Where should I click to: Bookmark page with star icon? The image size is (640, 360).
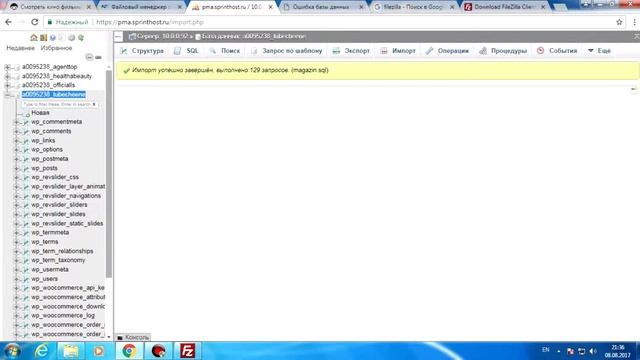[x=619, y=22]
